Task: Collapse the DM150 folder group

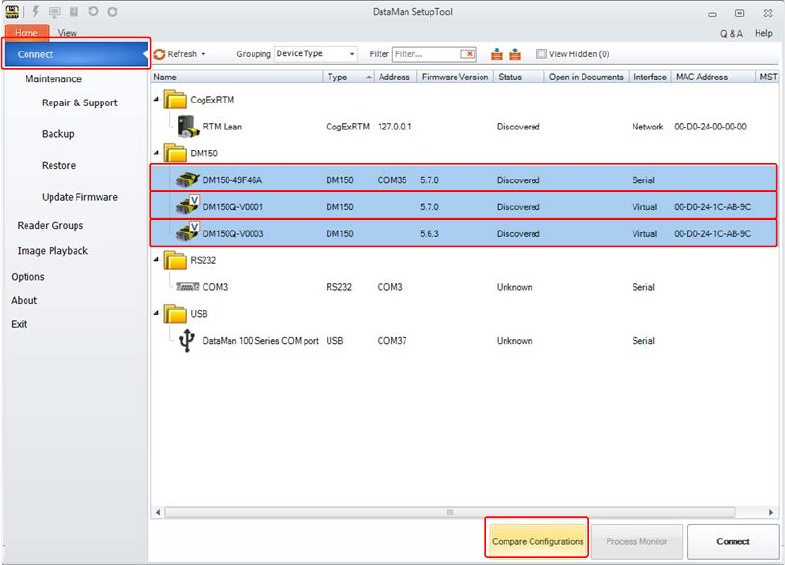Action: tap(156, 154)
